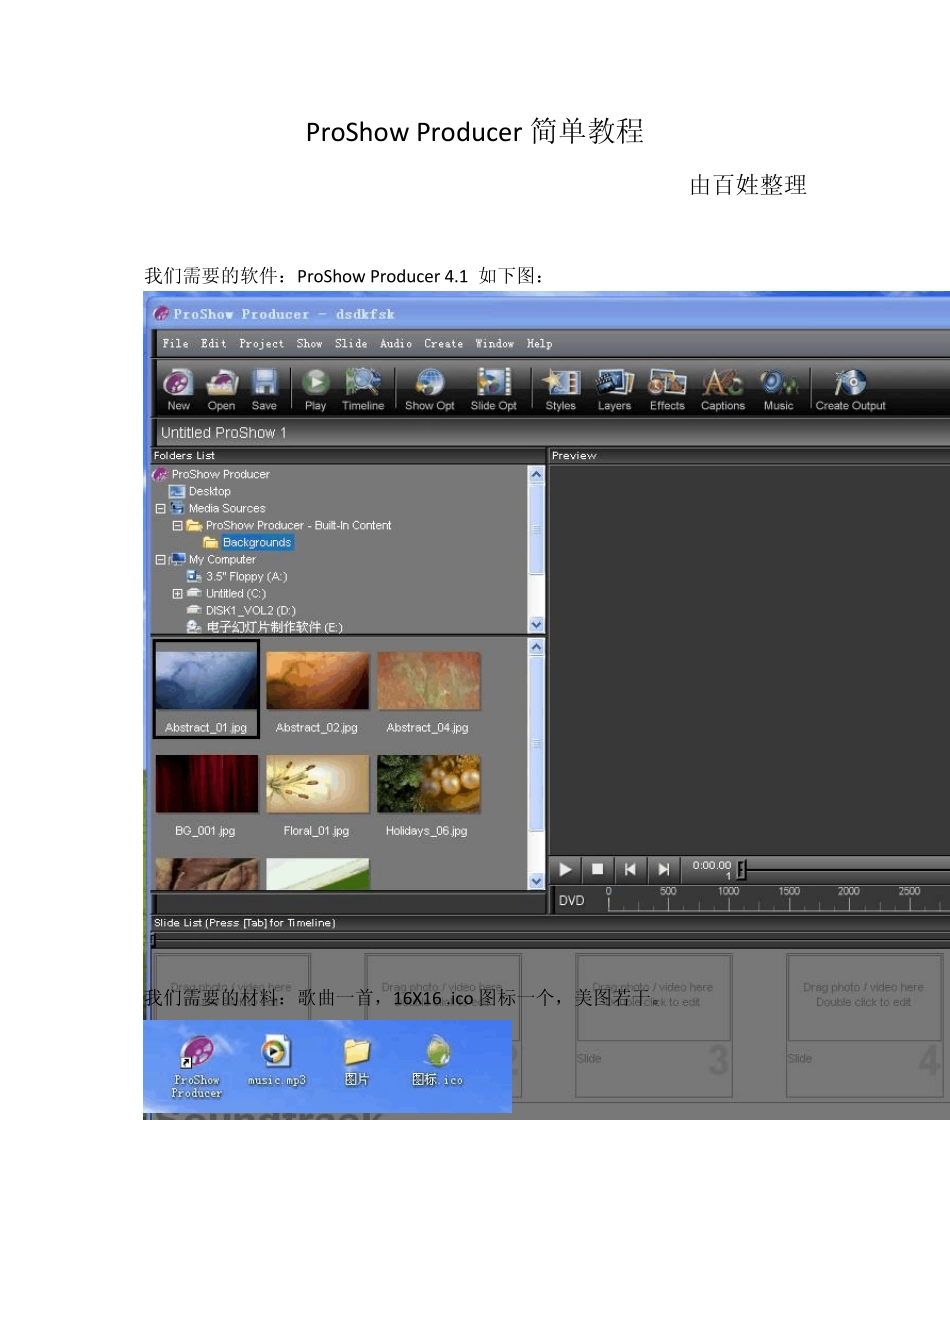Click the preview Play button
Image resolution: width=950 pixels, height=1344 pixels.
[x=565, y=869]
